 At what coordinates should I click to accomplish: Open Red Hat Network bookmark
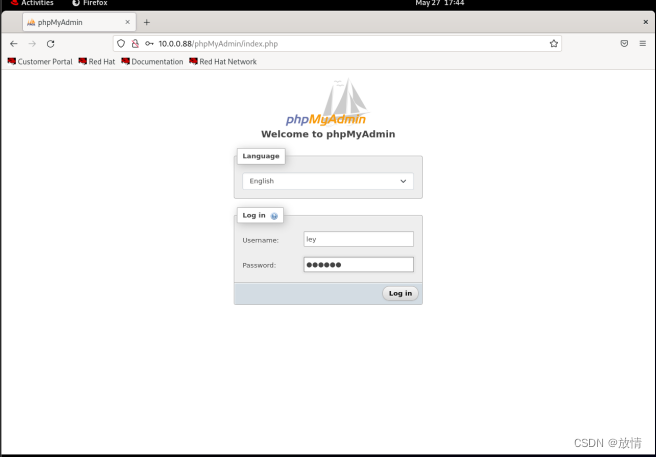point(223,62)
